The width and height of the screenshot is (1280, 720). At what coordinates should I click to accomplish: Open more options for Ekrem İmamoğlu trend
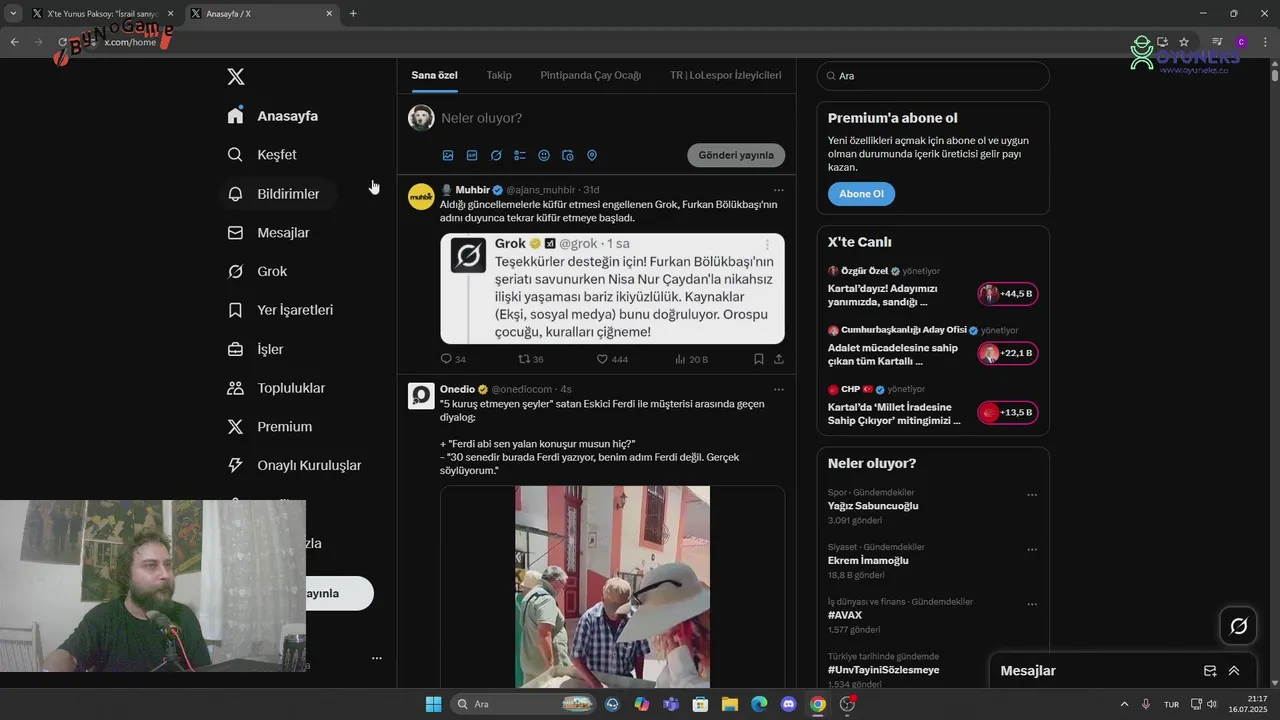click(1032, 550)
